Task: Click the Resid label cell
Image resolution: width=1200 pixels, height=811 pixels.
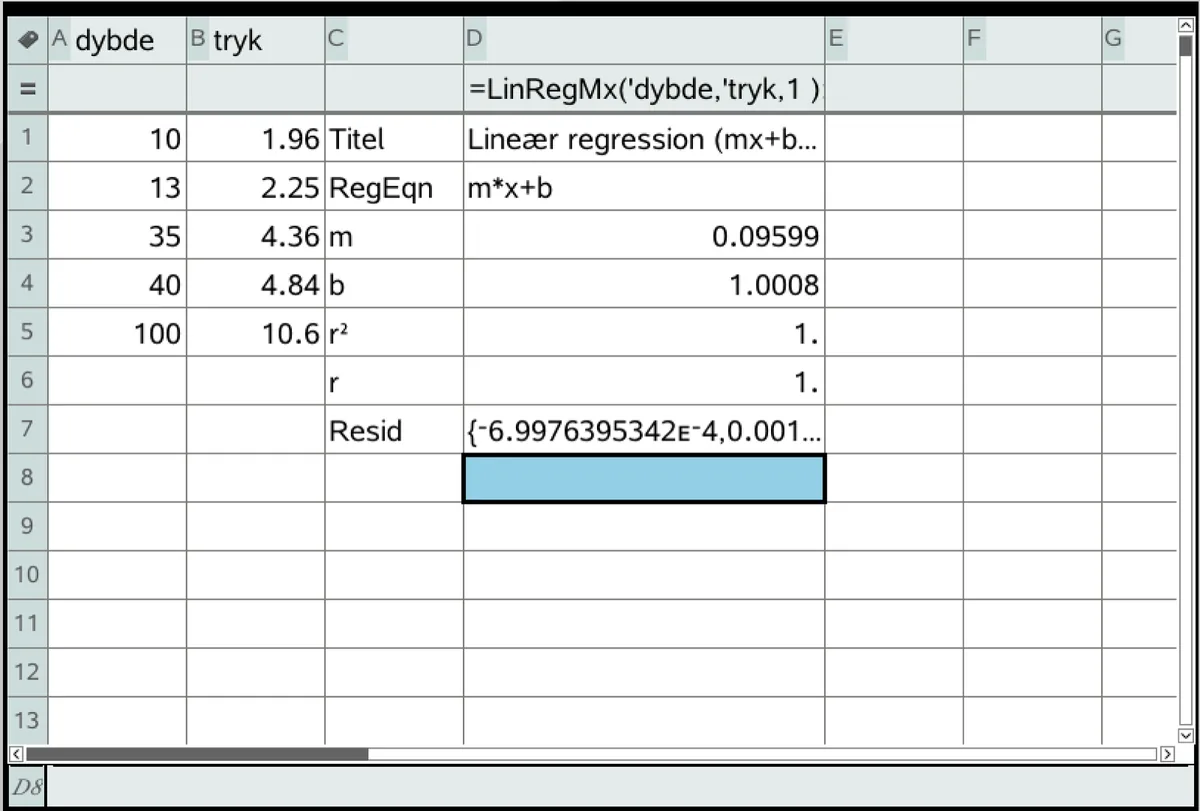Action: click(x=393, y=430)
